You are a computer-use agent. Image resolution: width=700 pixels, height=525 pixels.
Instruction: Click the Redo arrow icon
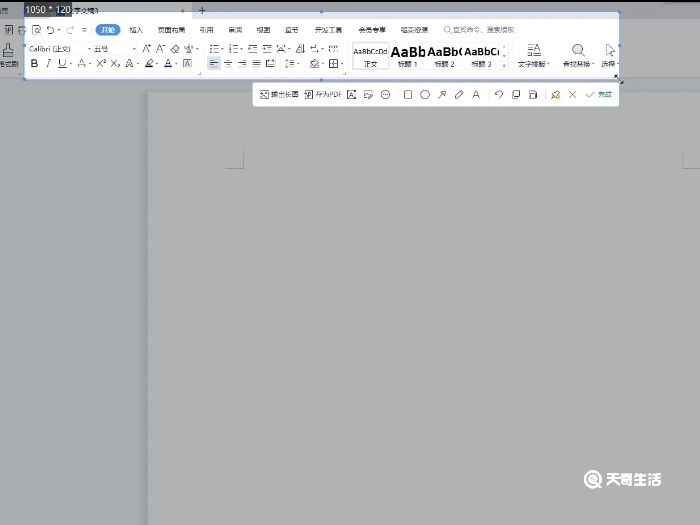(x=70, y=30)
